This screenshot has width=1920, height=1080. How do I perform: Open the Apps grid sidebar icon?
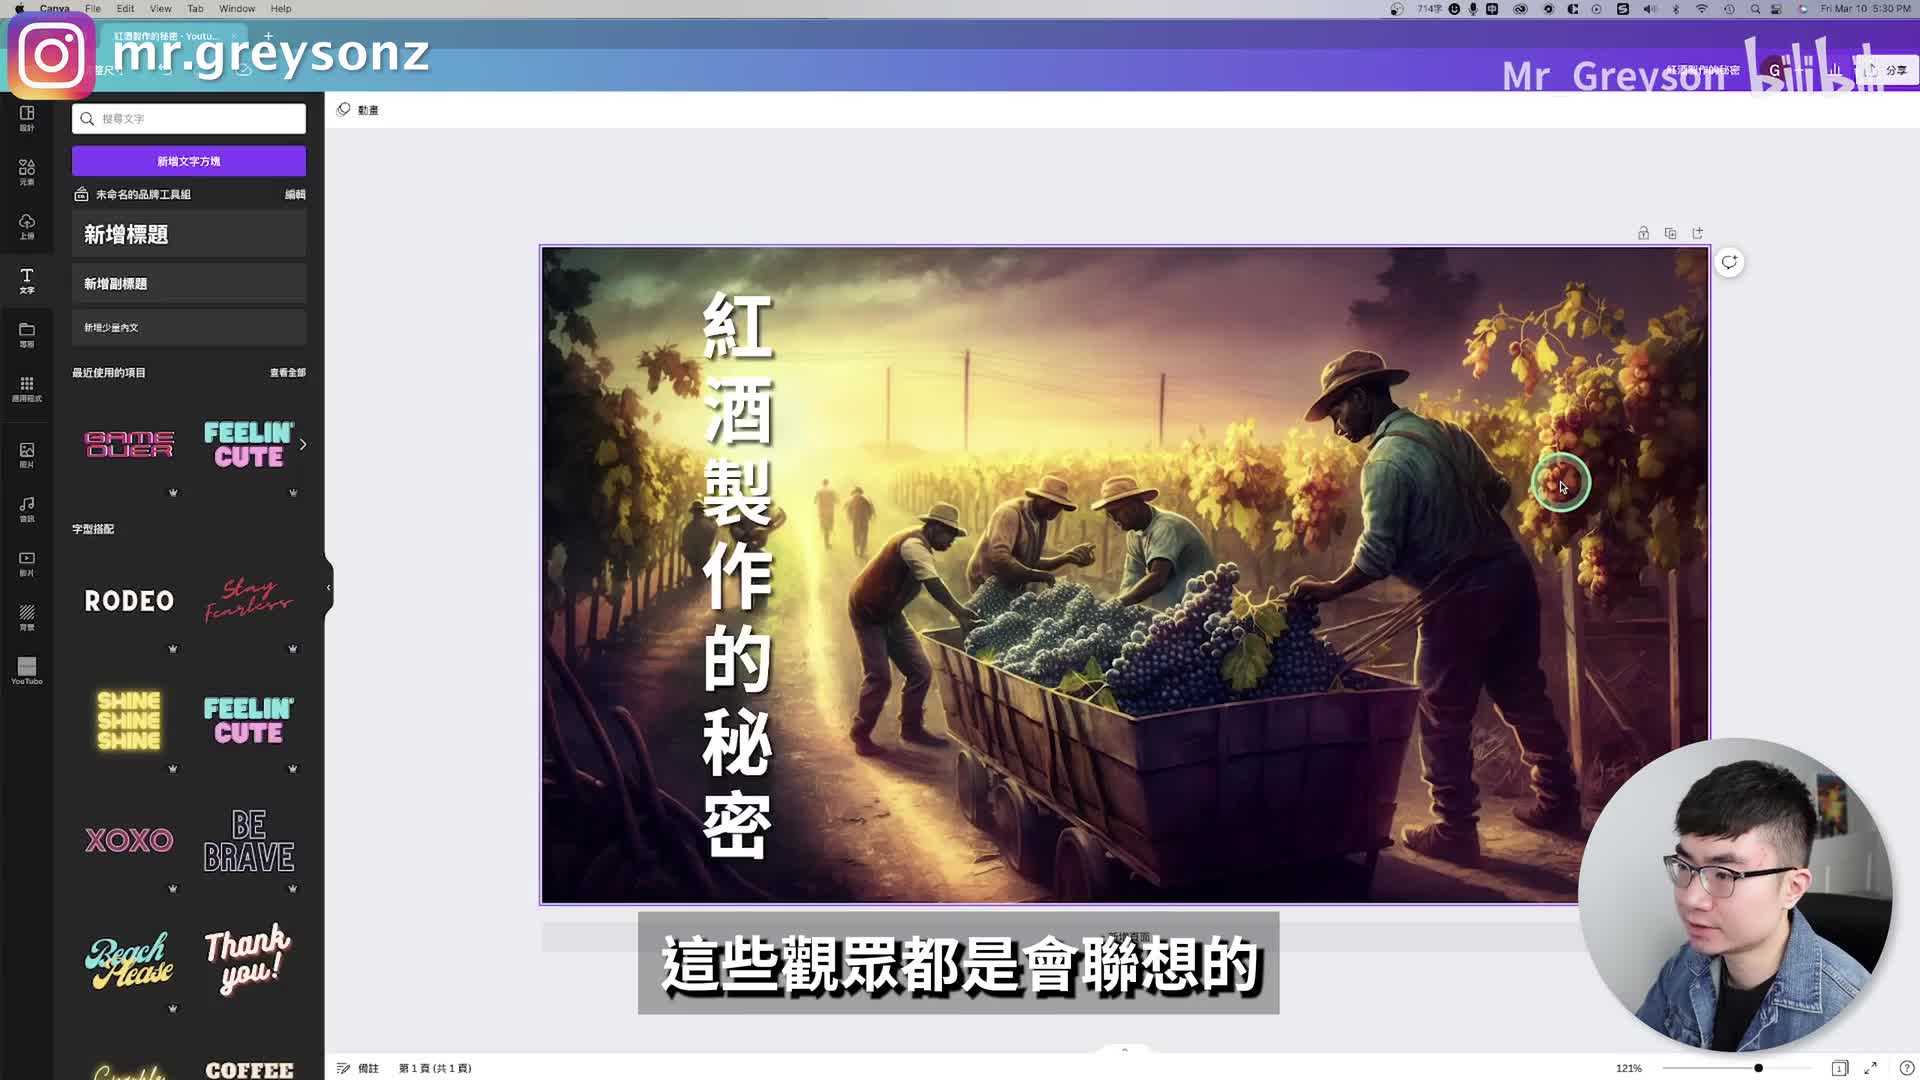(27, 388)
